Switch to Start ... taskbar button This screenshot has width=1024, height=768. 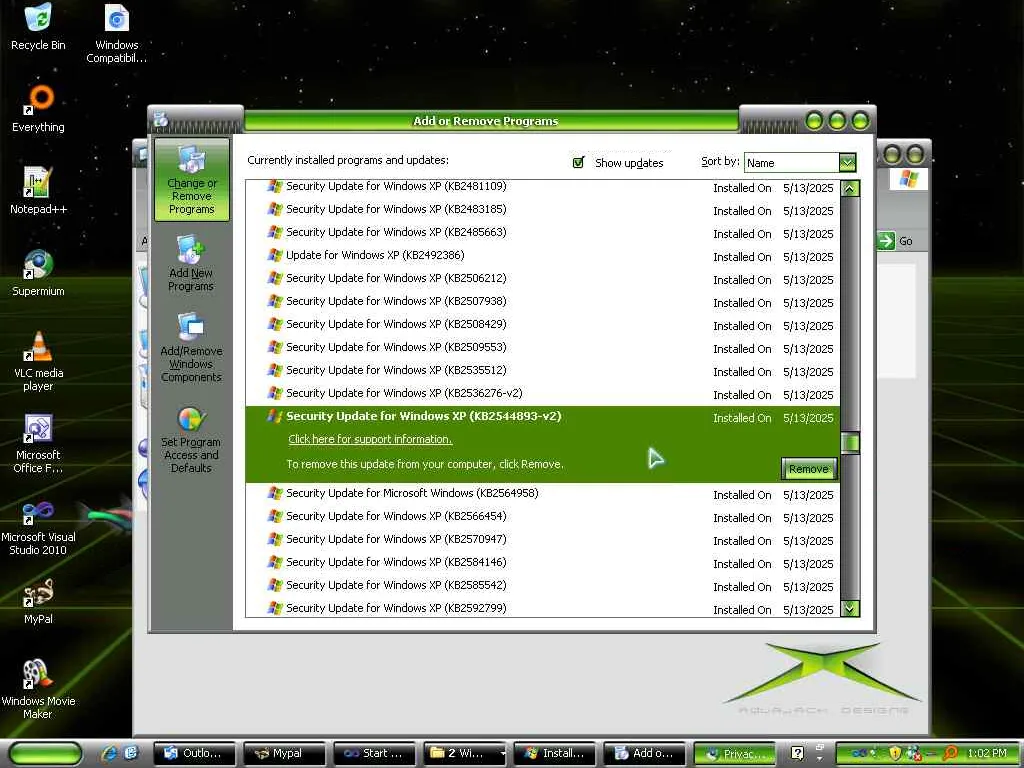[x=374, y=754]
